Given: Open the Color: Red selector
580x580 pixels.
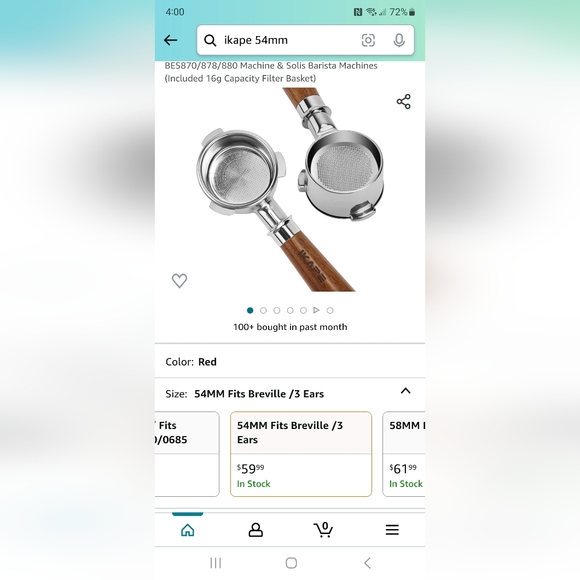Looking at the screenshot, I should (x=290, y=361).
